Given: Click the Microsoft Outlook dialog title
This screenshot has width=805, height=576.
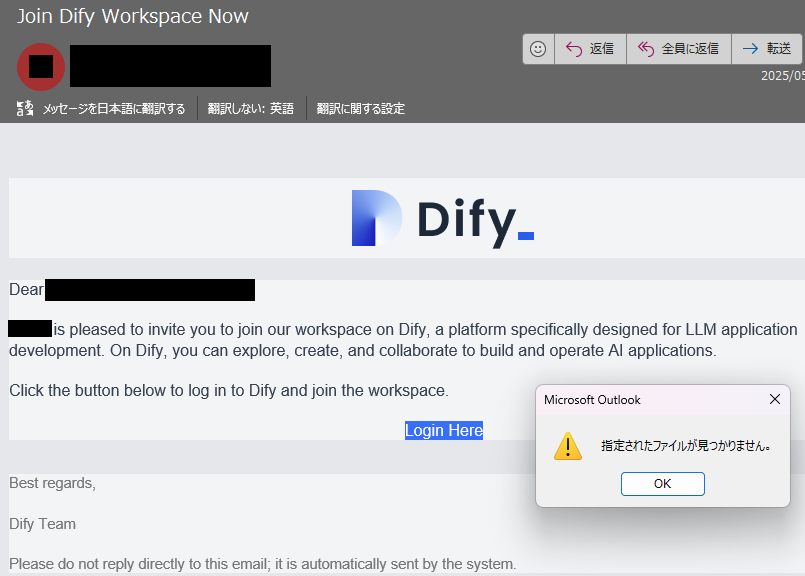Looking at the screenshot, I should click(x=592, y=400).
